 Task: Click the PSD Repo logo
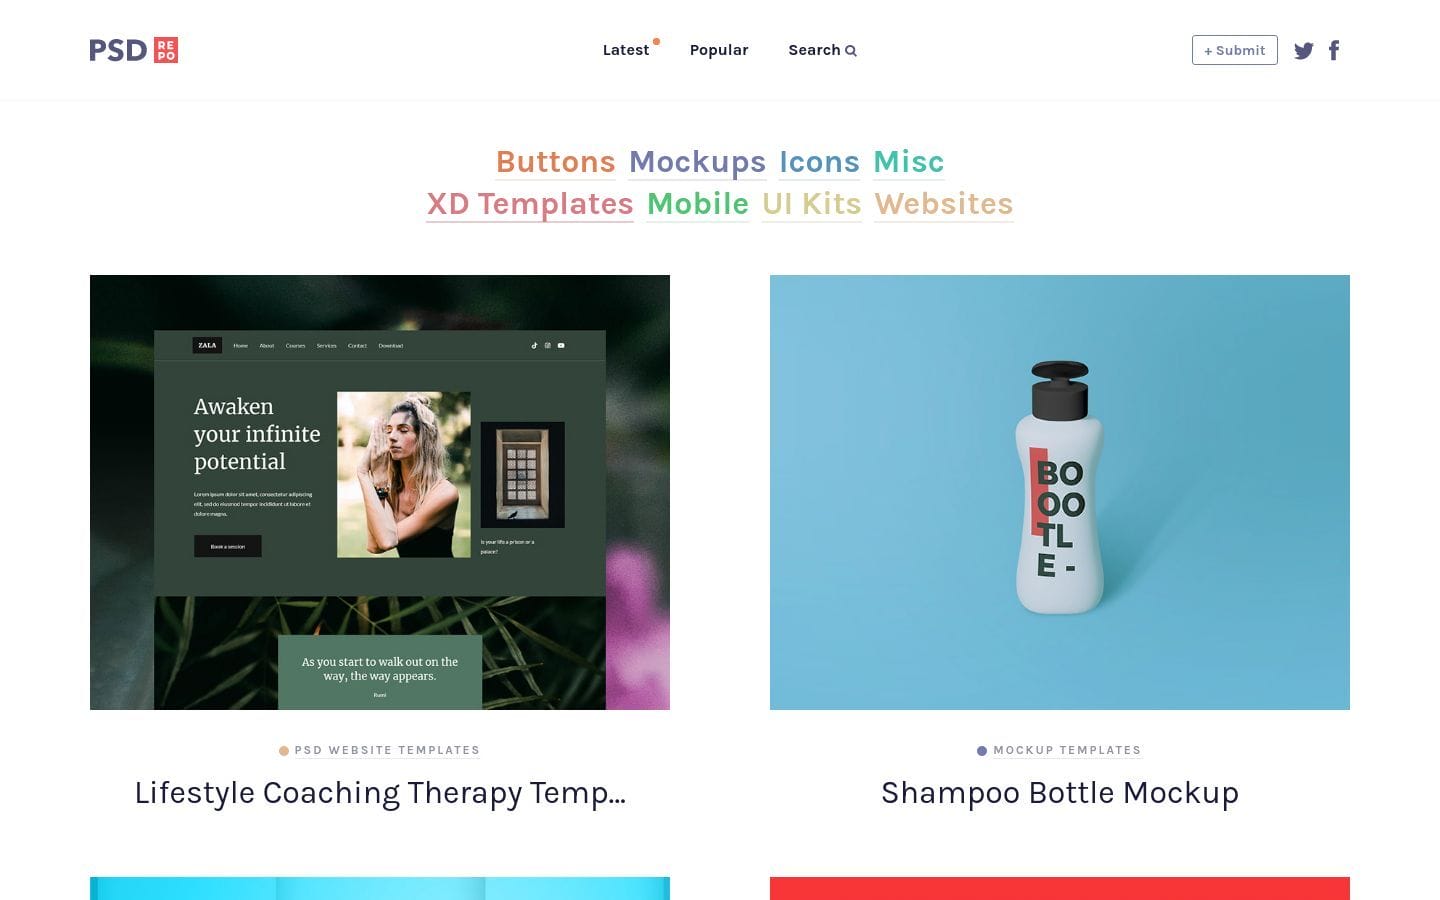[x=134, y=50]
